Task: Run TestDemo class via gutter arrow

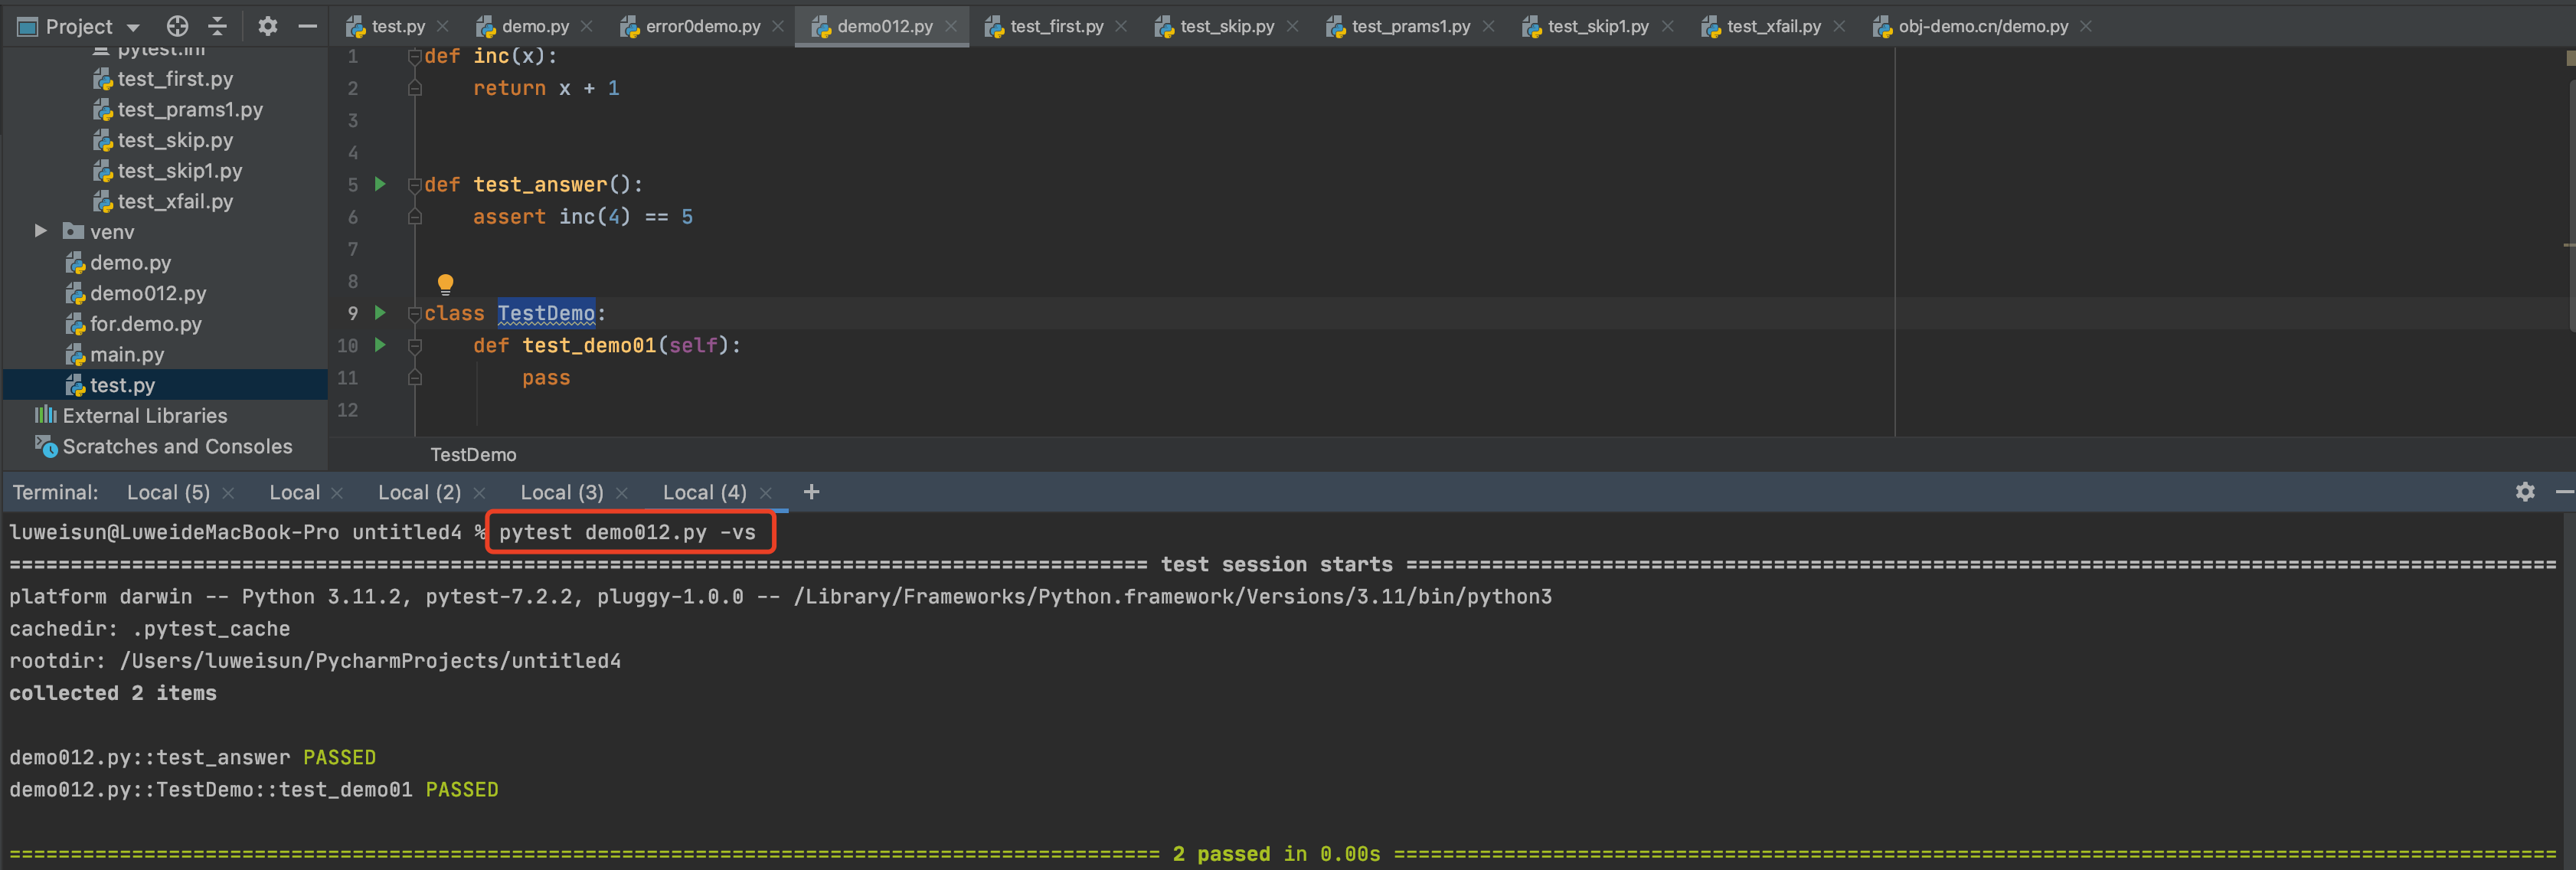Action: tap(380, 313)
